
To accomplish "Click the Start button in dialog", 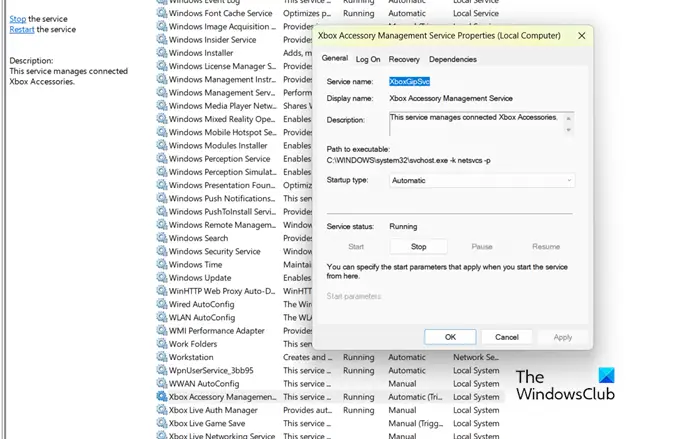I will click(356, 247).
